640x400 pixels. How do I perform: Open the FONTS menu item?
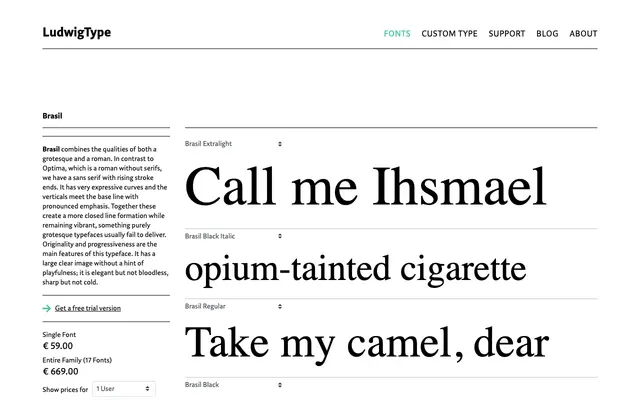397,33
